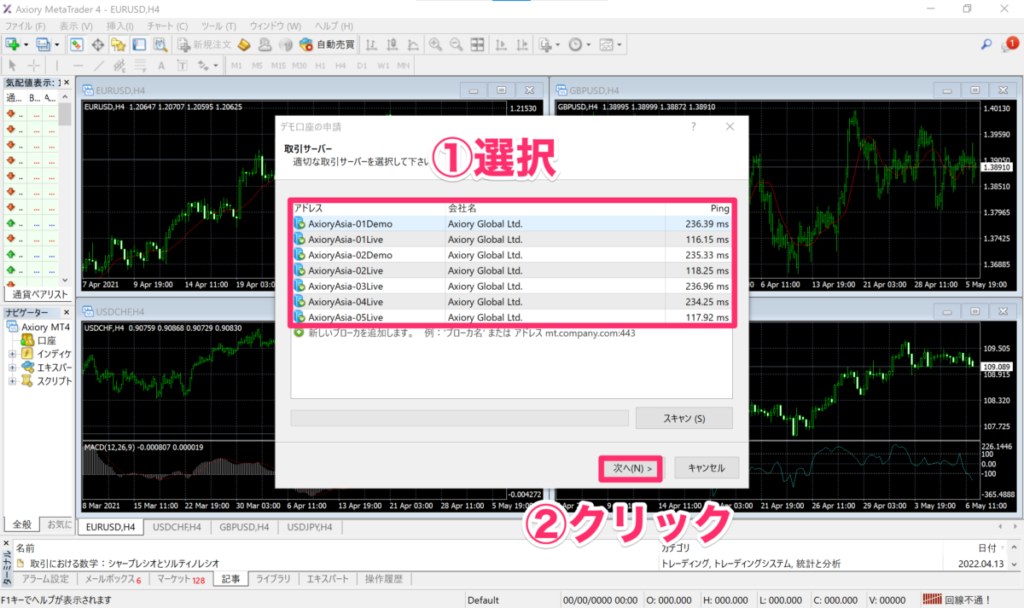
Task: Open the arrows objects dropdown
Action: [208, 65]
